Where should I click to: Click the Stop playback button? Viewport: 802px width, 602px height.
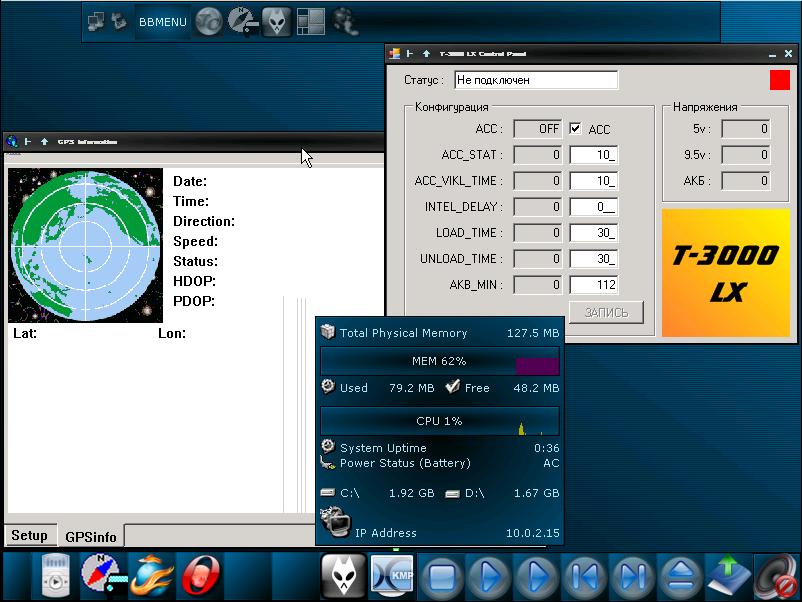[442, 577]
